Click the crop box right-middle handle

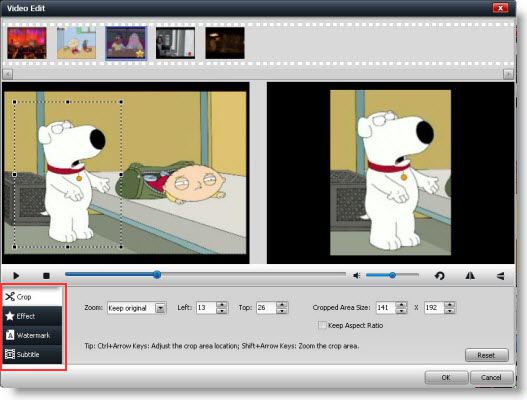tap(121, 174)
